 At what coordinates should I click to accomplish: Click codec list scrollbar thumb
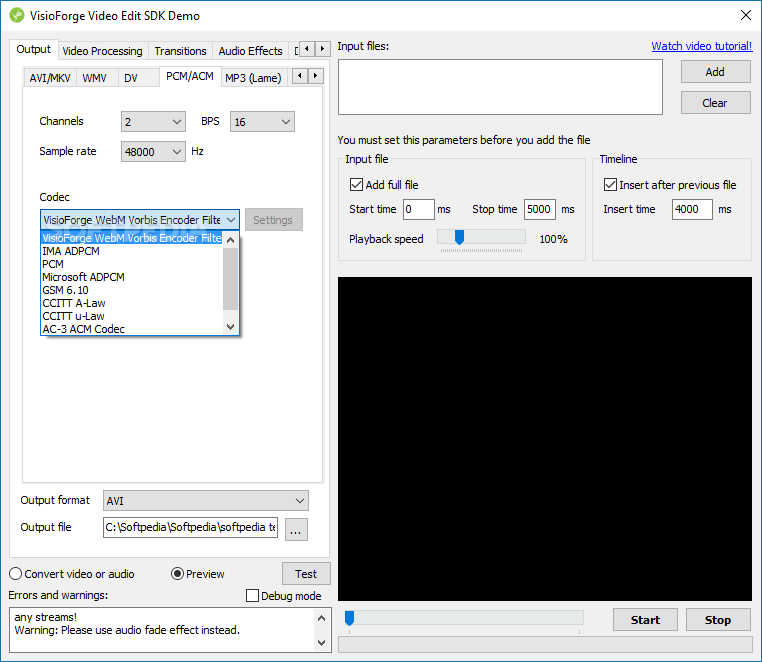[231, 279]
